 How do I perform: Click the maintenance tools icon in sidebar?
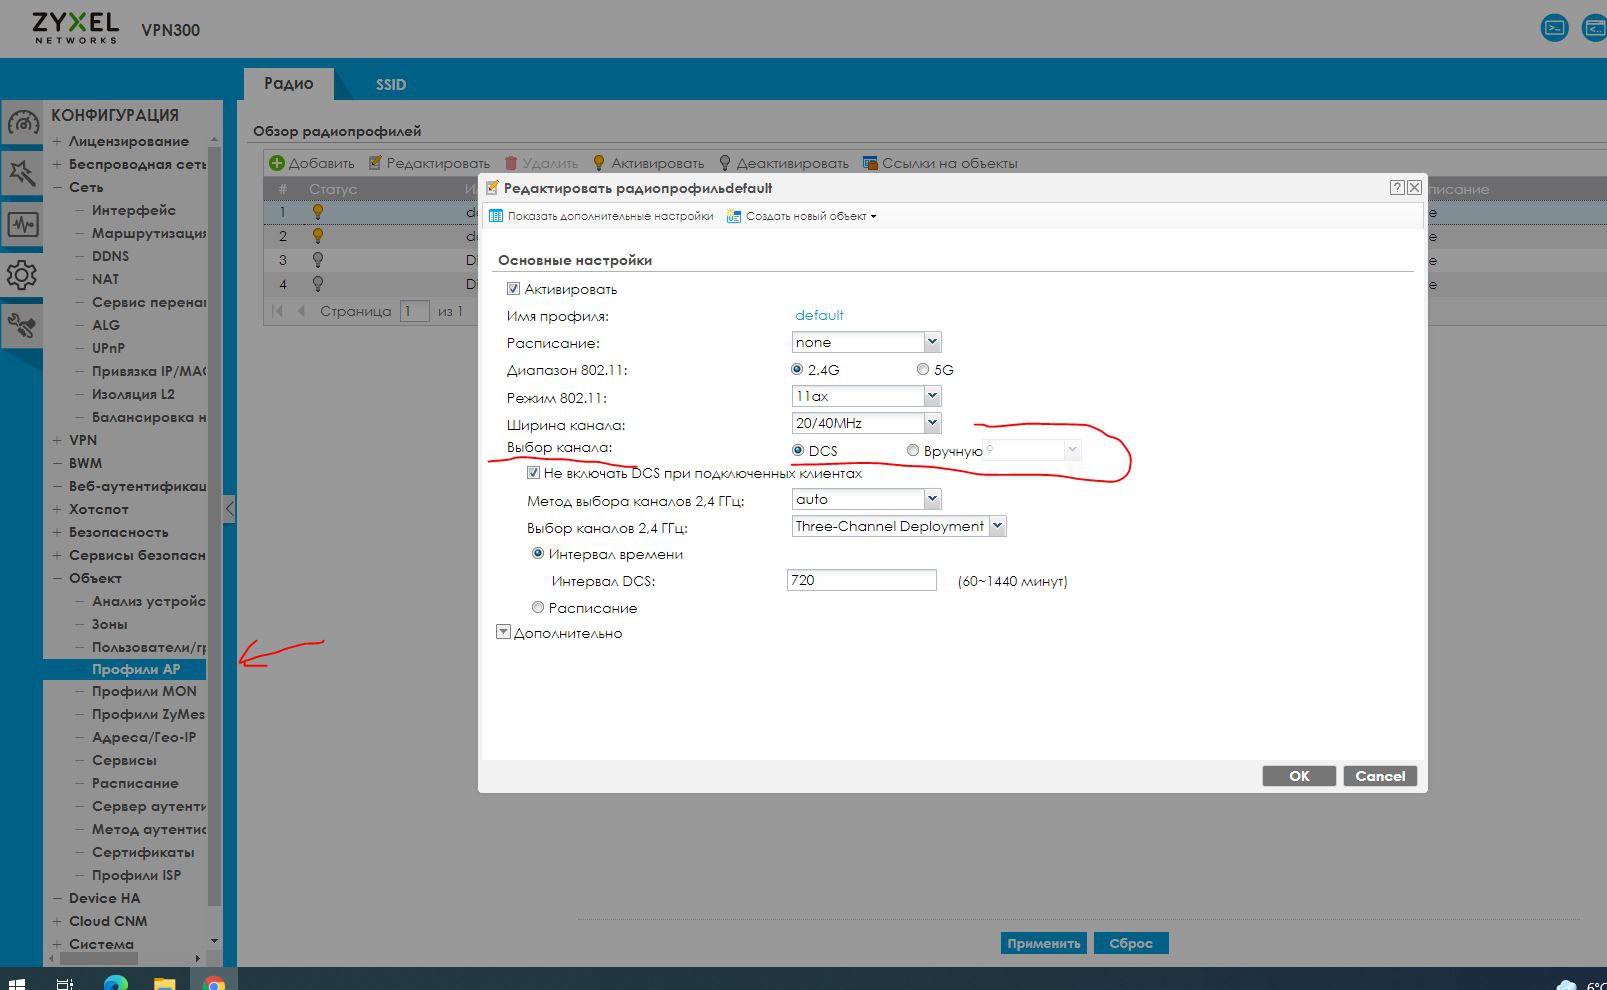[x=22, y=325]
